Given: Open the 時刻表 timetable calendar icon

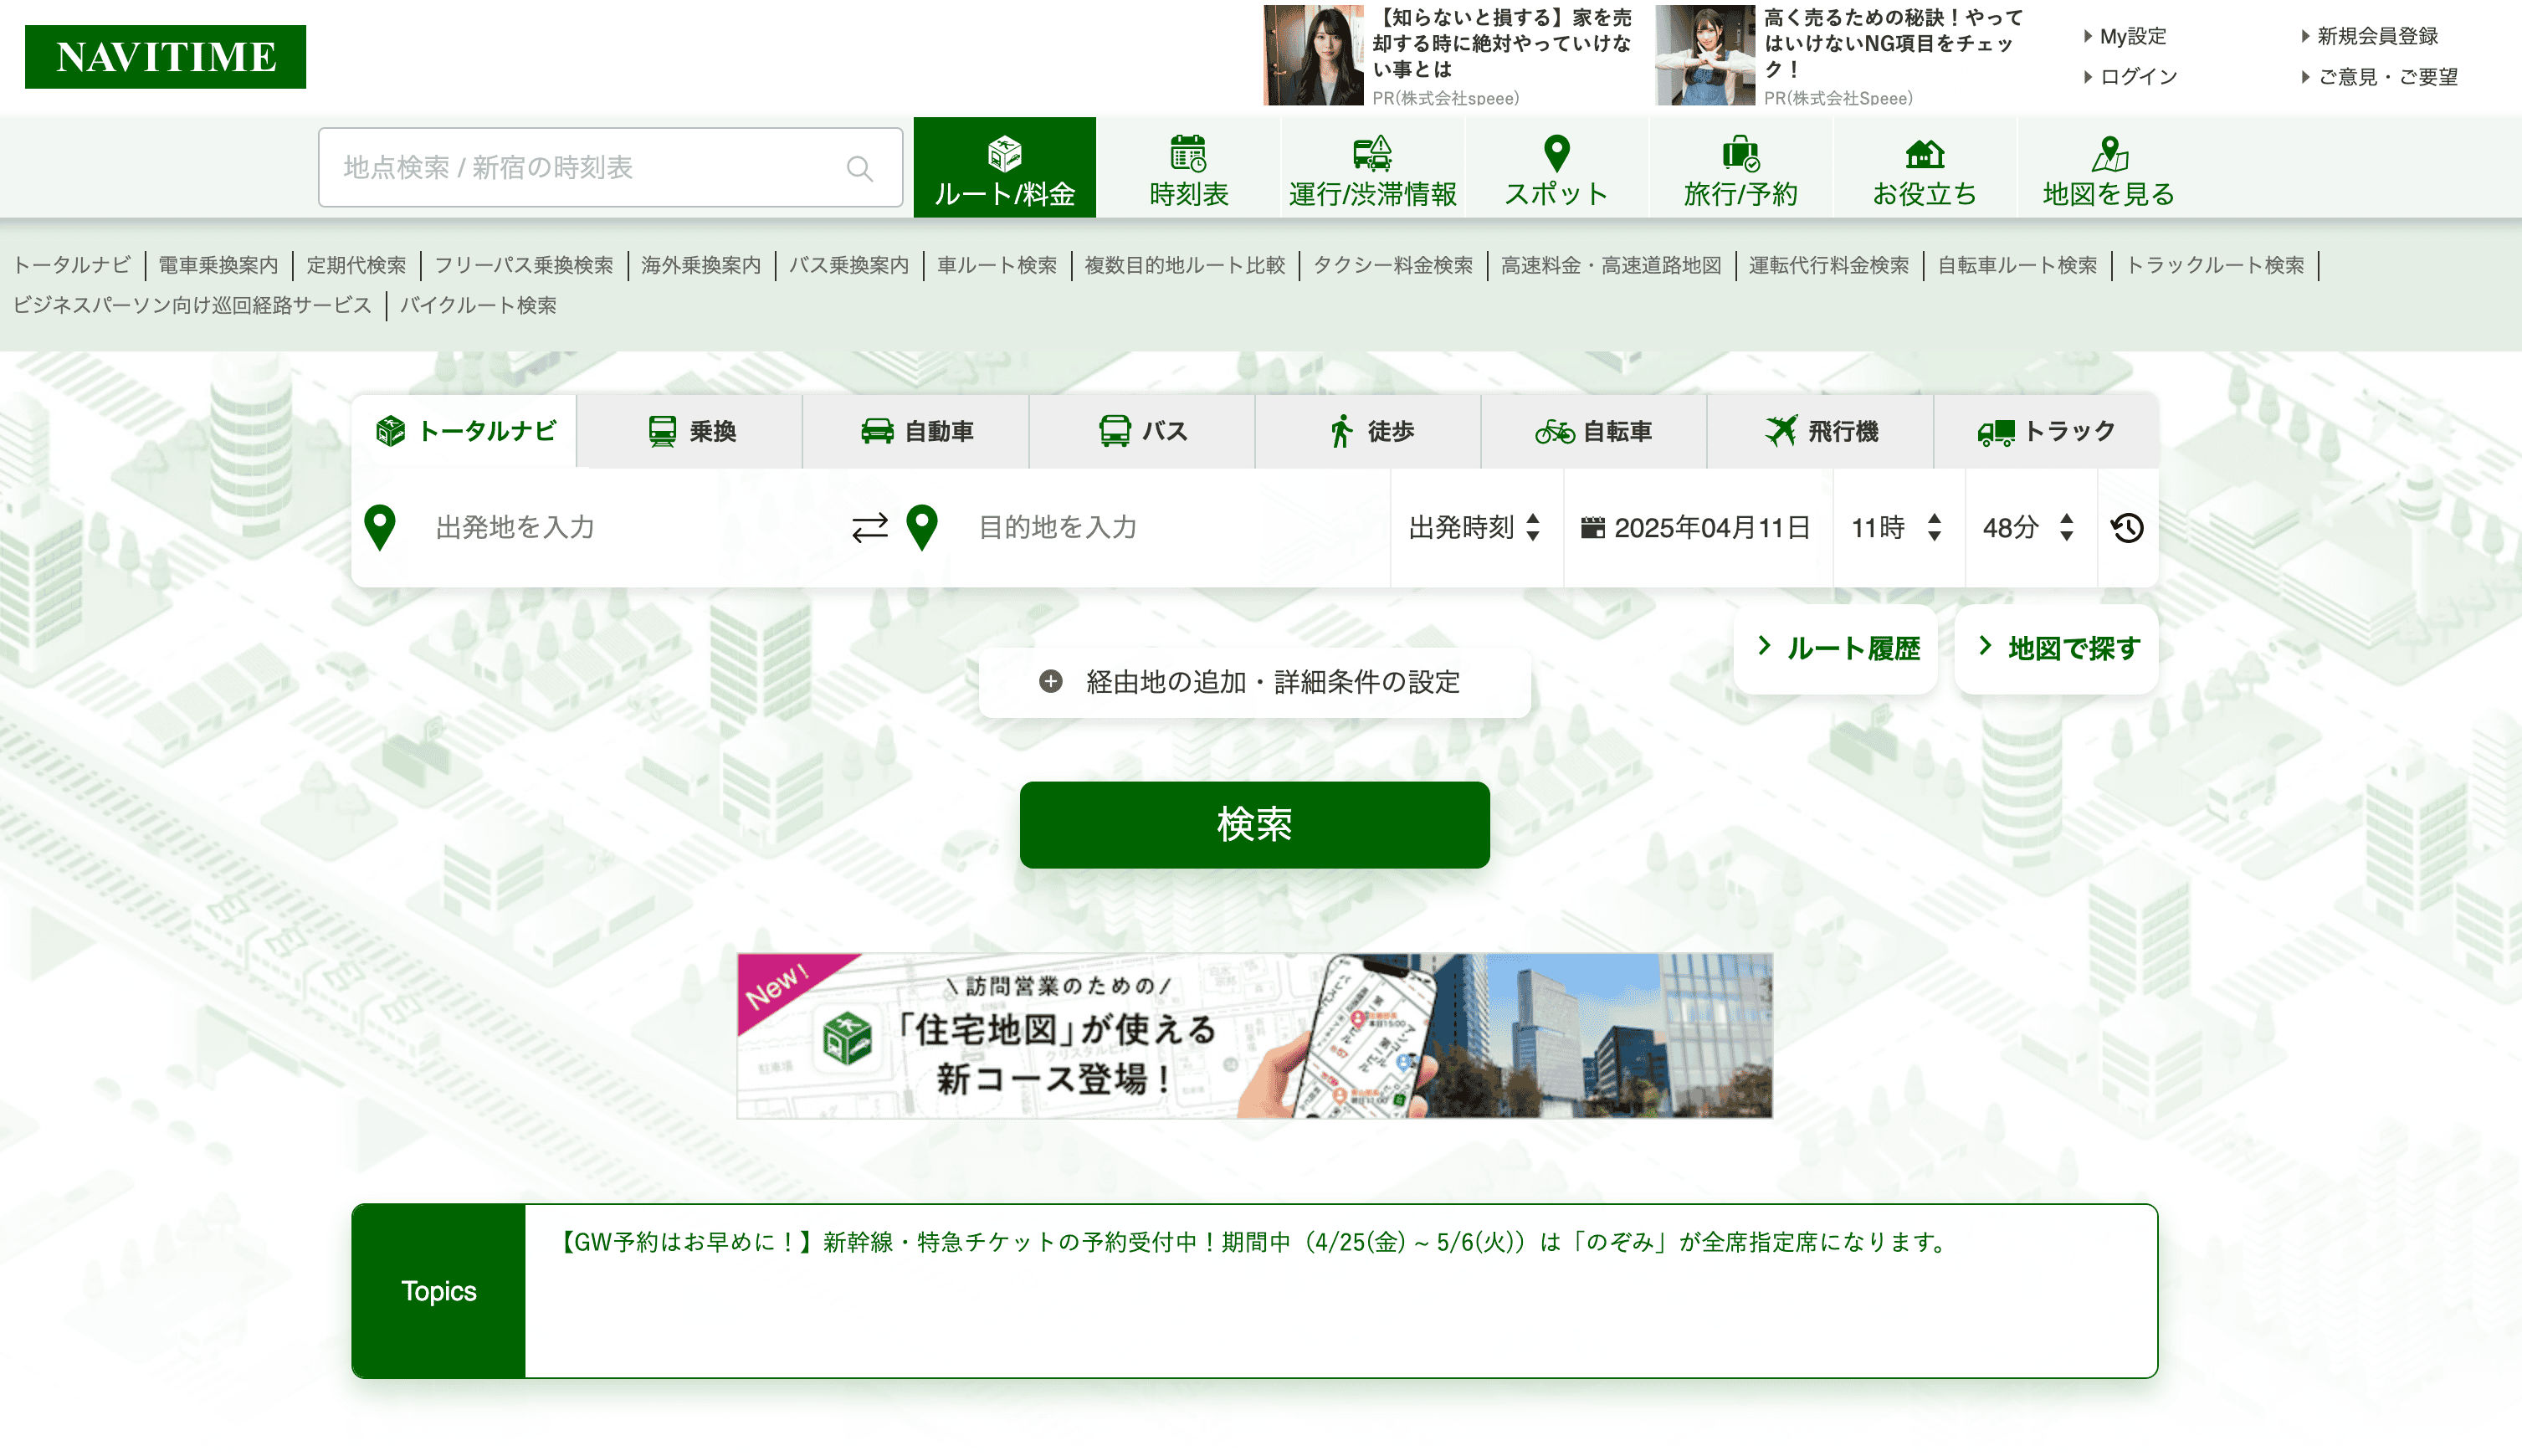Looking at the screenshot, I should [x=1188, y=154].
